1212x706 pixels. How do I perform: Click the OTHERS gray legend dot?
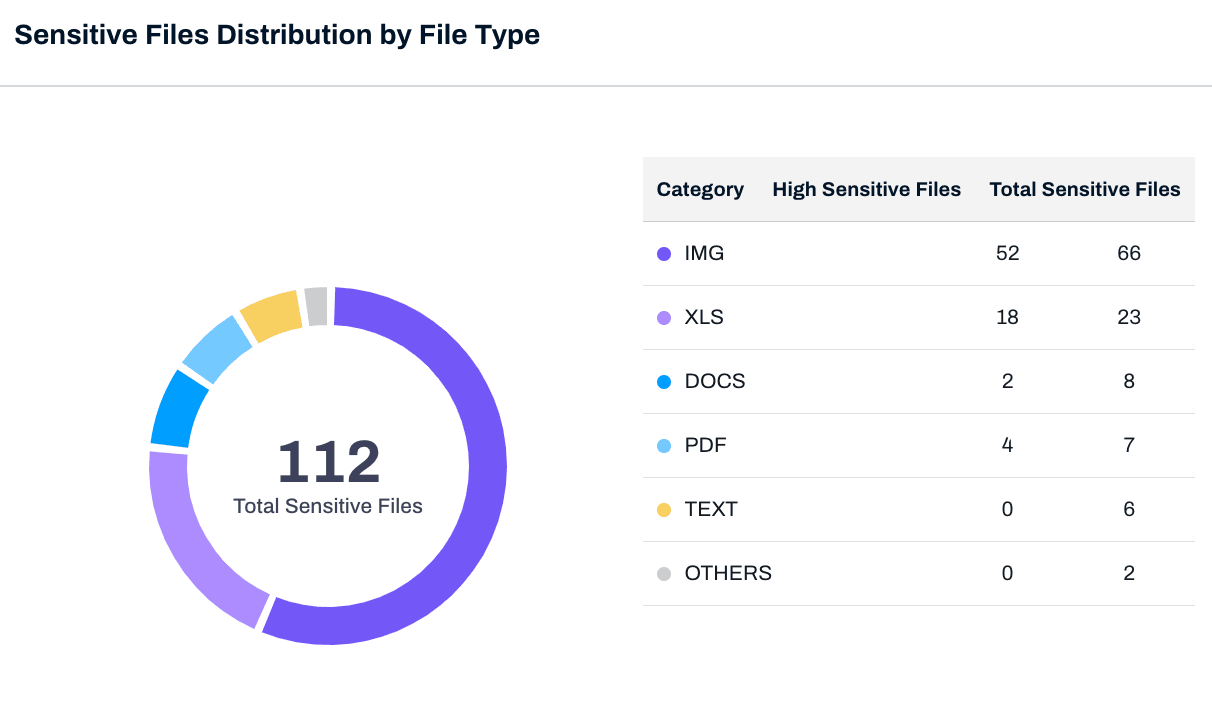(x=664, y=574)
